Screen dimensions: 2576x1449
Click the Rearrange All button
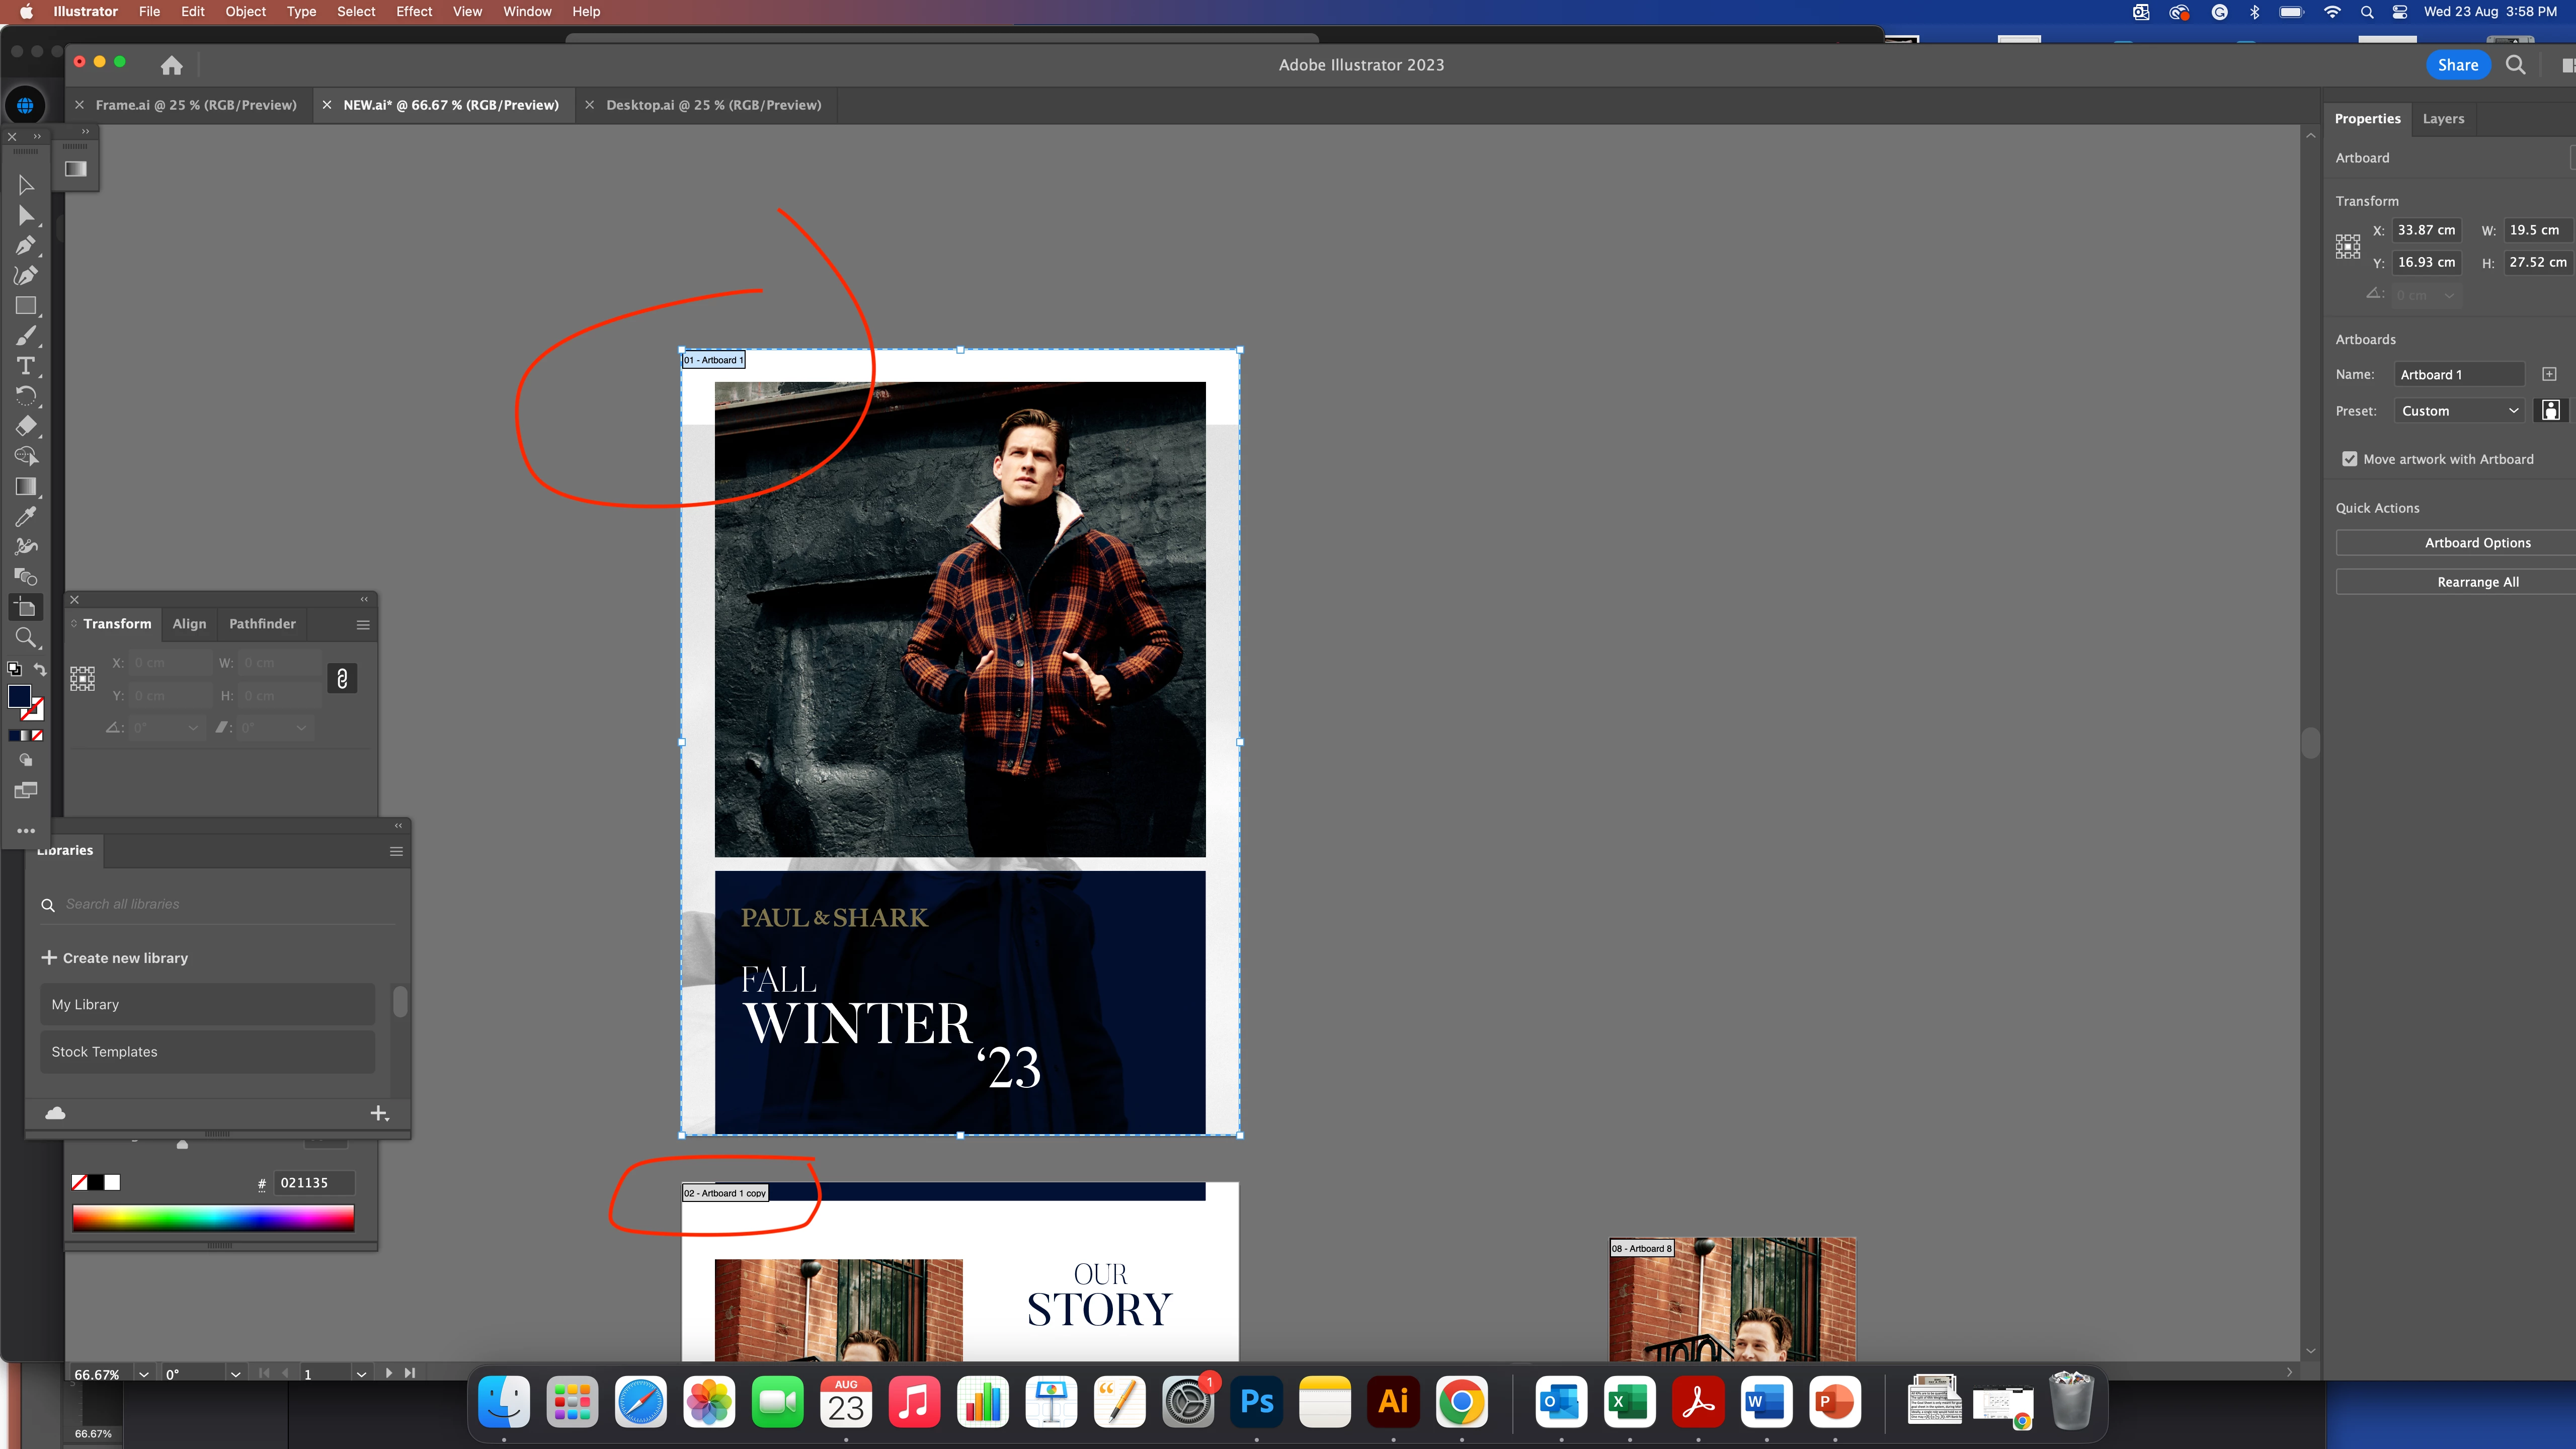tap(2477, 582)
